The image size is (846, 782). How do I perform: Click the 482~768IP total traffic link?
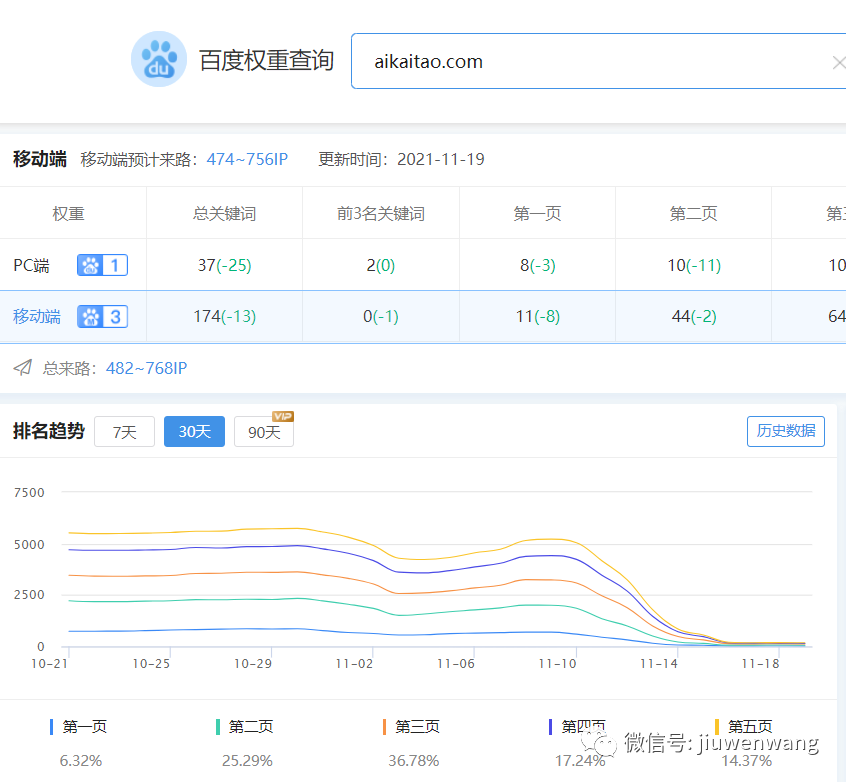(146, 368)
